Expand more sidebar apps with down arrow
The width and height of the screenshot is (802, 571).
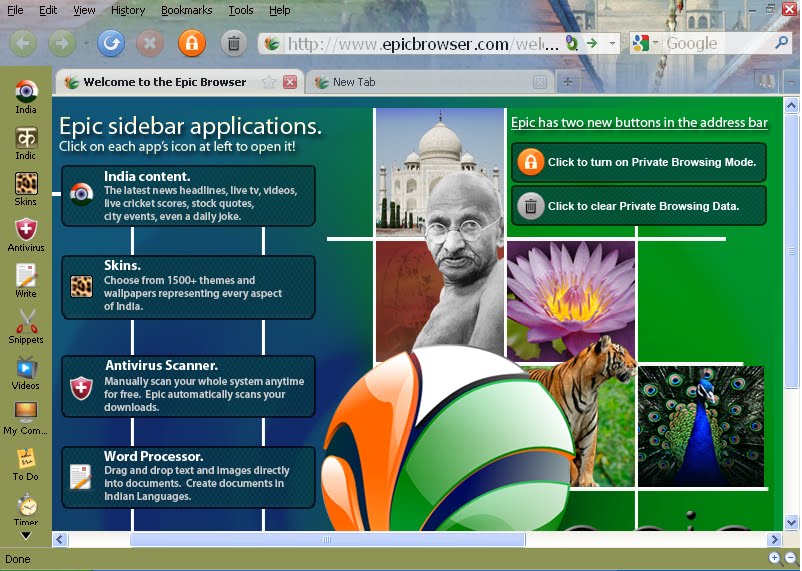[x=26, y=536]
